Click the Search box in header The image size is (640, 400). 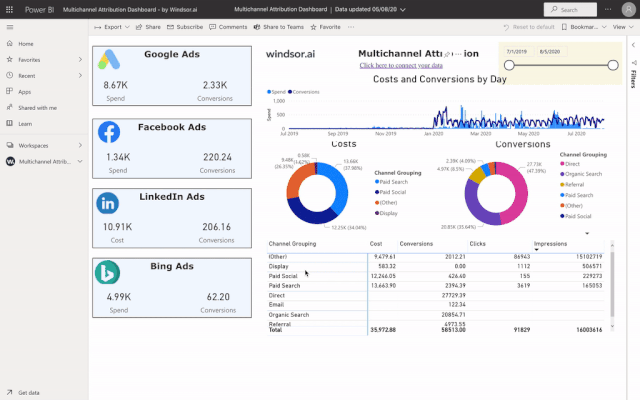pyautogui.click(x=570, y=9)
